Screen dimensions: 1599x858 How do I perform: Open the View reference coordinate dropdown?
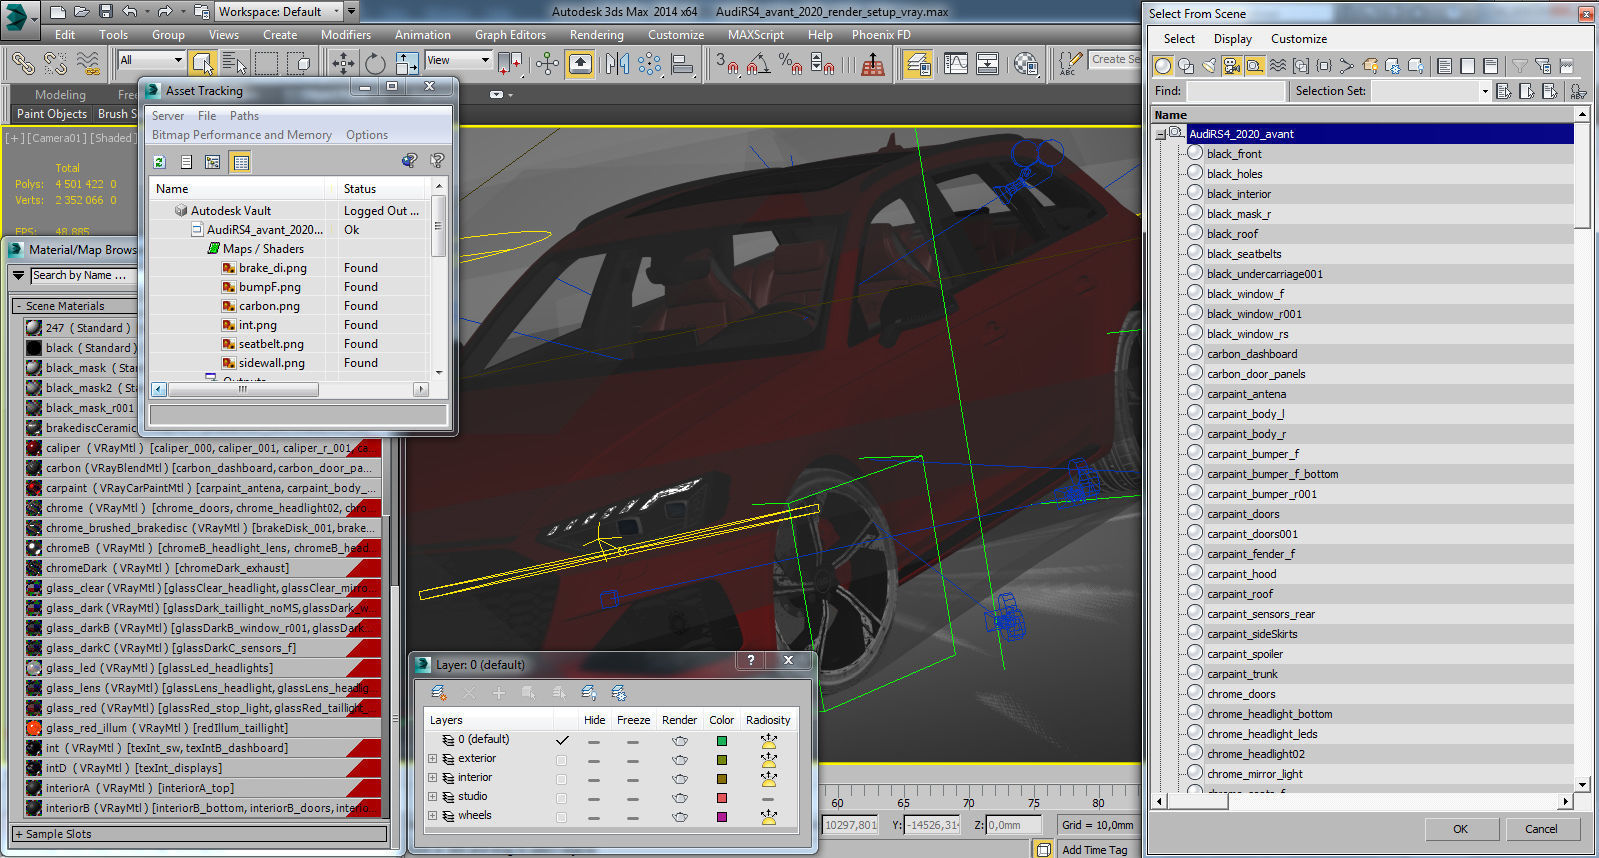(x=459, y=60)
